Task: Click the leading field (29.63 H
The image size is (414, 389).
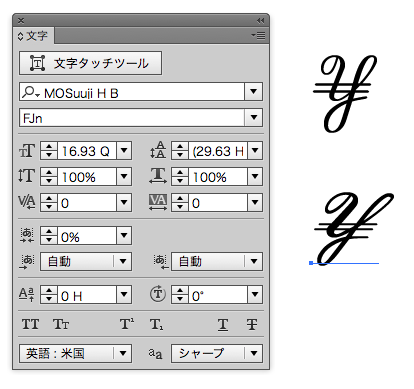Action: pos(218,151)
